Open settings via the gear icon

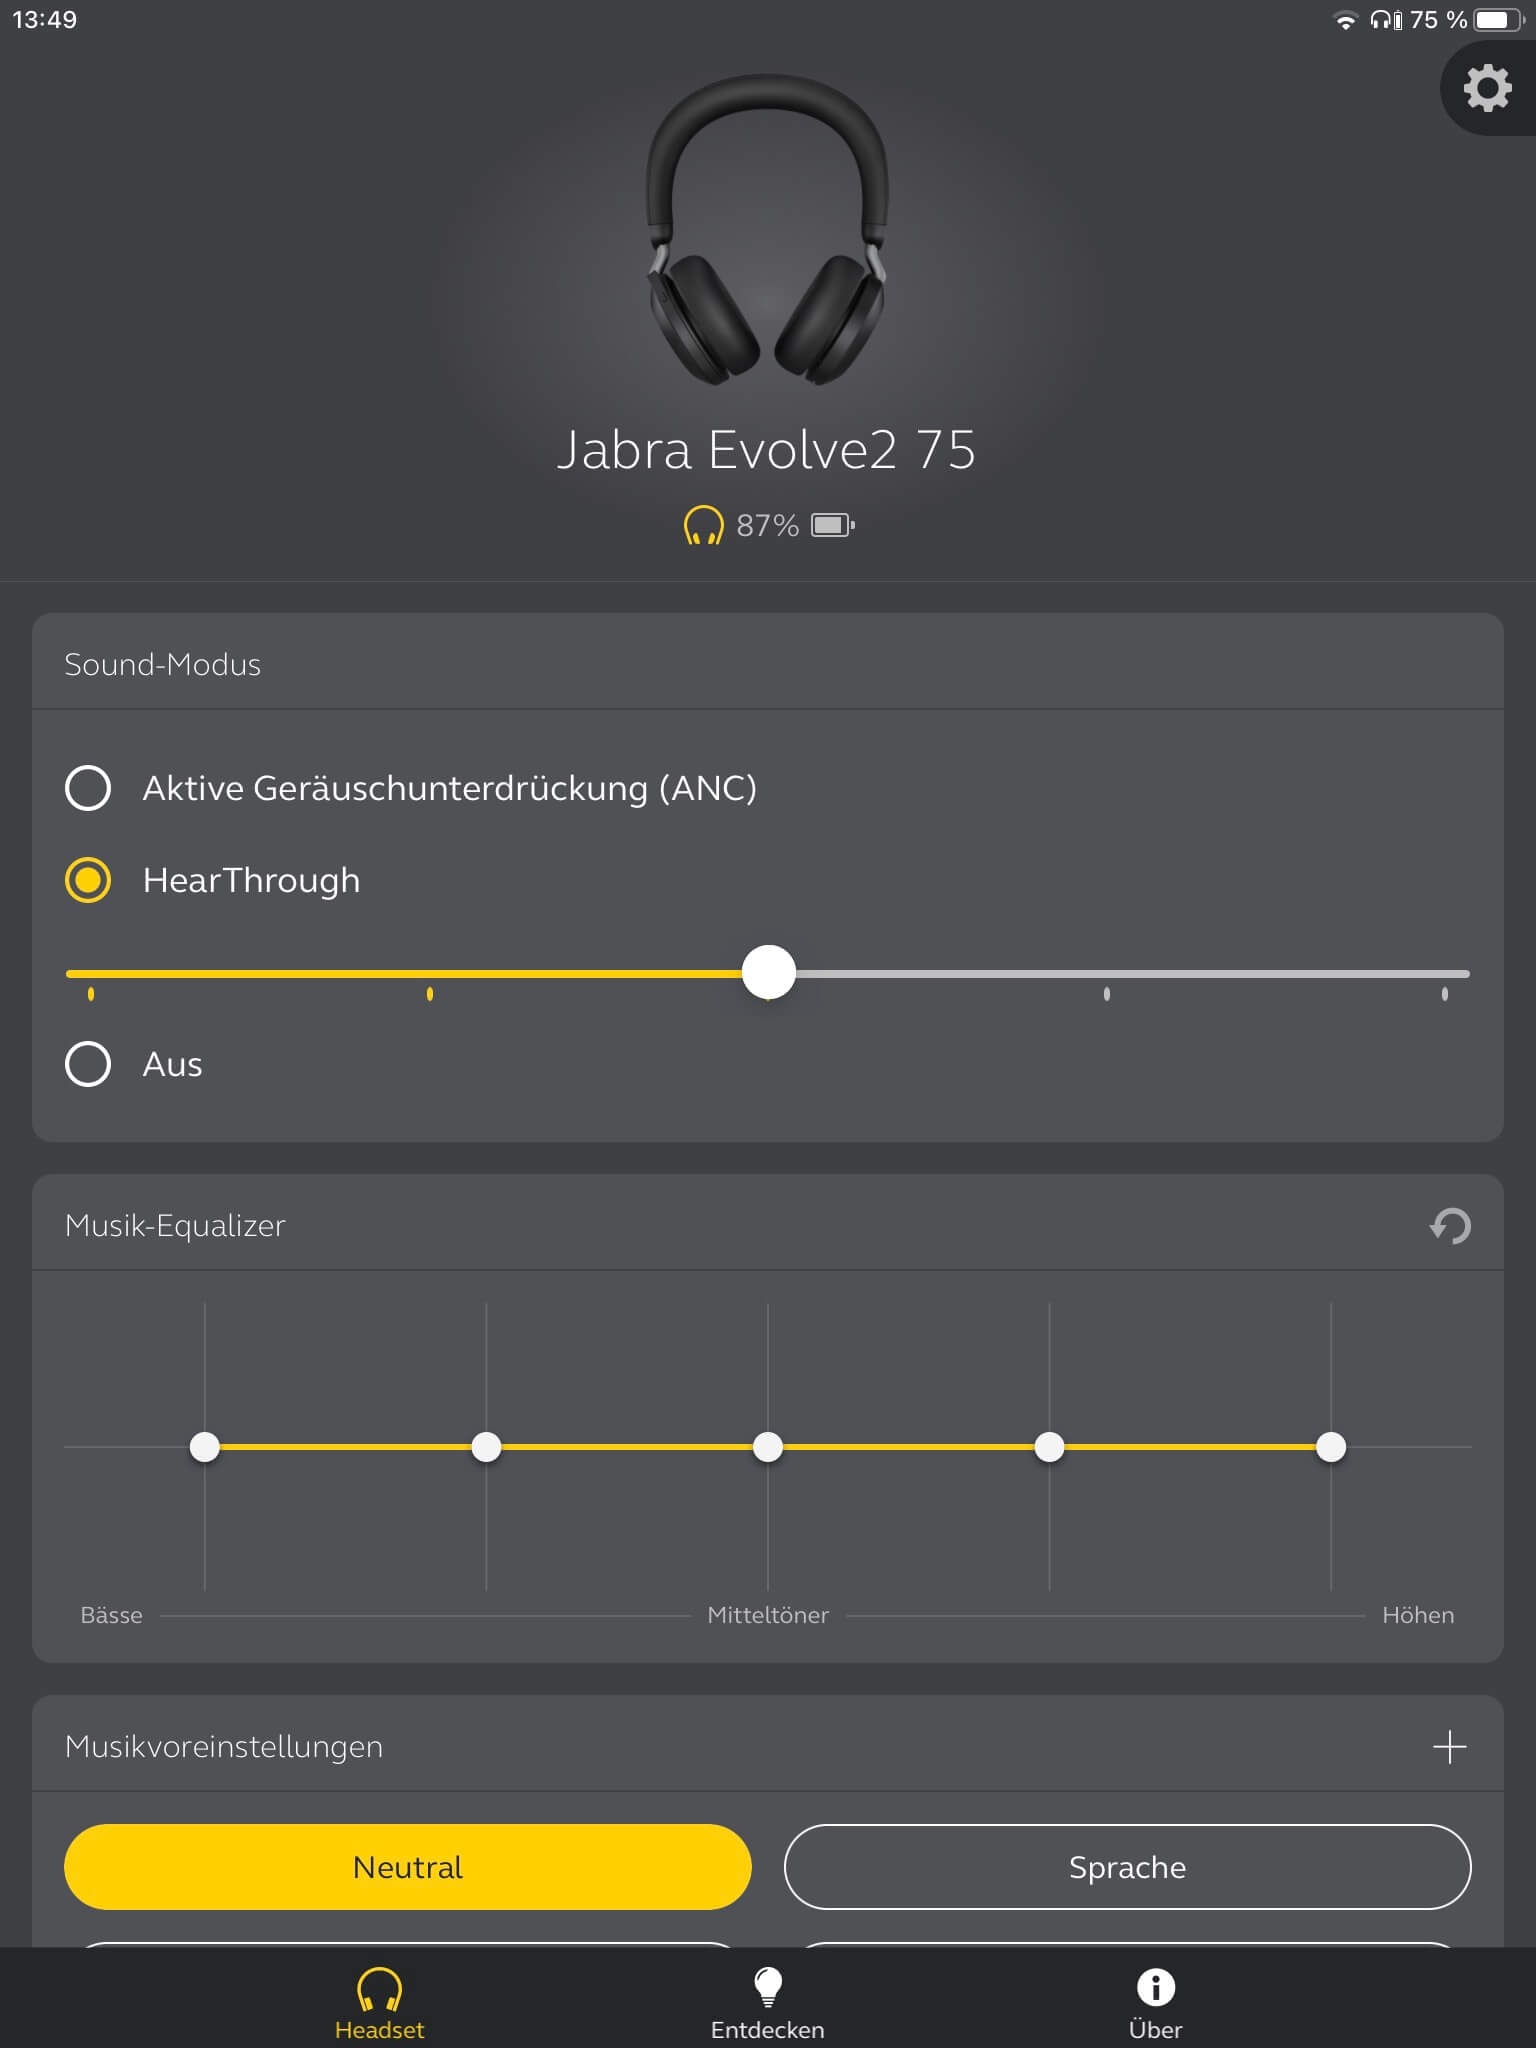click(1487, 88)
